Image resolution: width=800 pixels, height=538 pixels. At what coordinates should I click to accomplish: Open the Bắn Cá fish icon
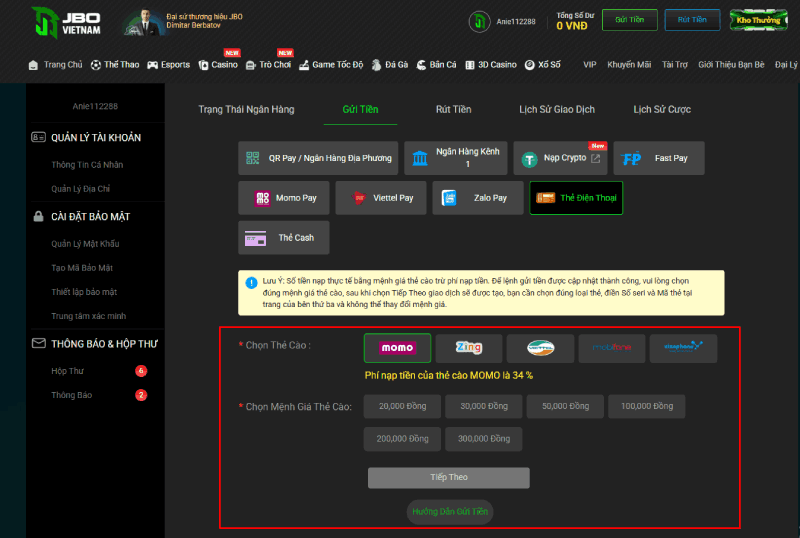coord(421,65)
